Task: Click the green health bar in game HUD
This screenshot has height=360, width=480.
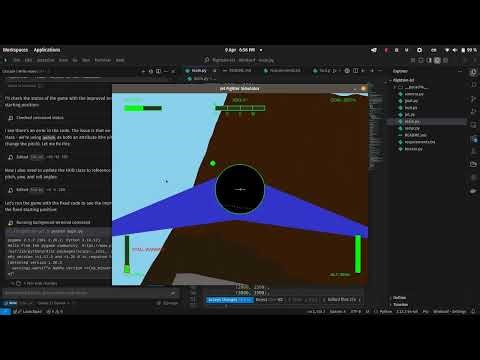Action: click(143, 108)
